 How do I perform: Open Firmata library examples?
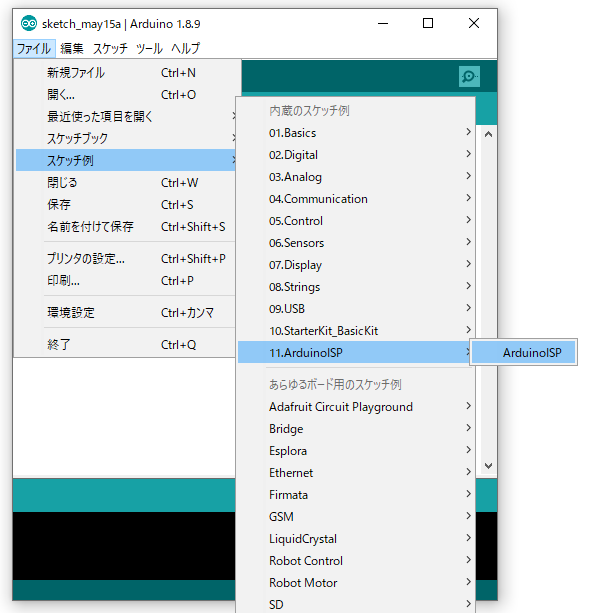[x=356, y=495]
